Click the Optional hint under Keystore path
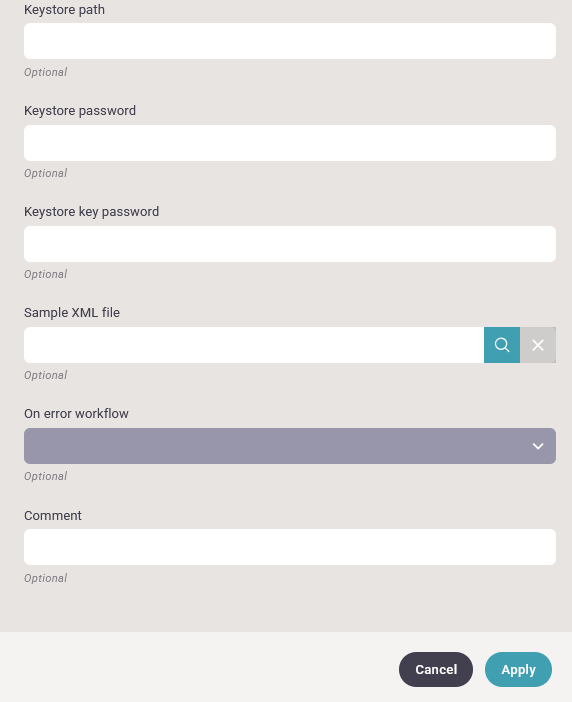The width and height of the screenshot is (572, 702). click(46, 72)
